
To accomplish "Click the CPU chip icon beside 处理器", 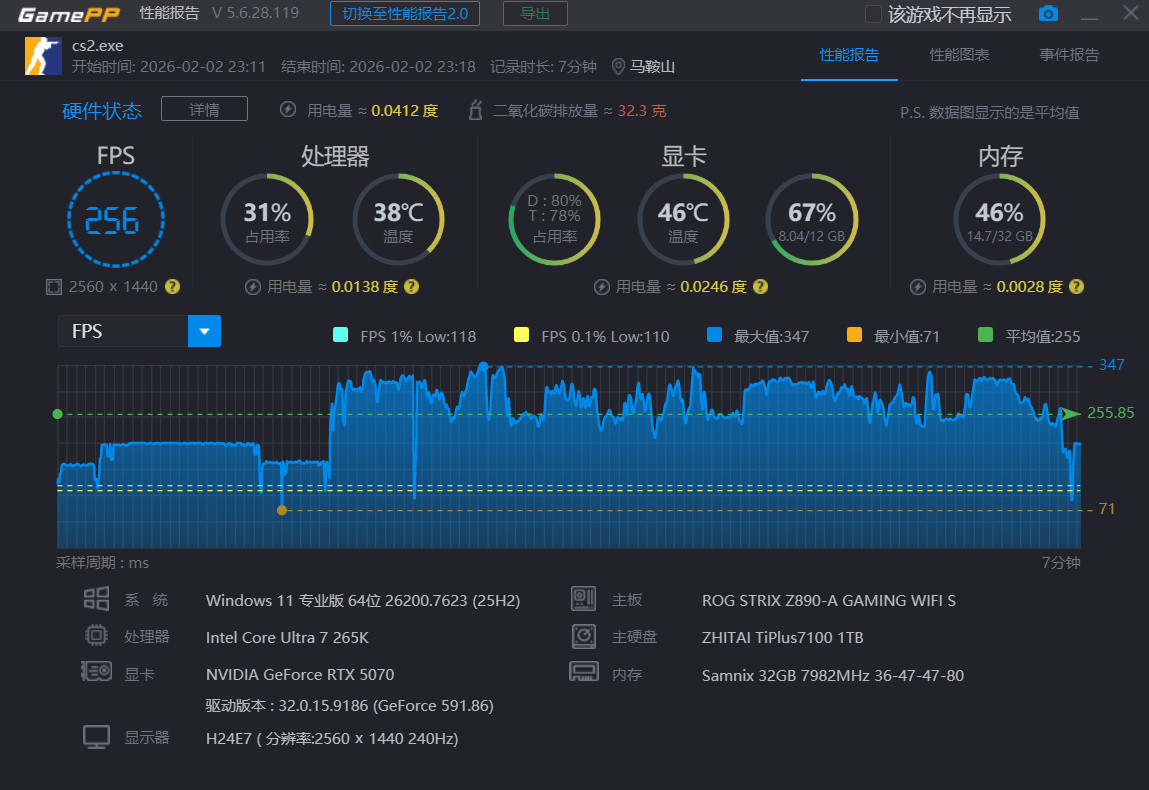I will 96,635.
